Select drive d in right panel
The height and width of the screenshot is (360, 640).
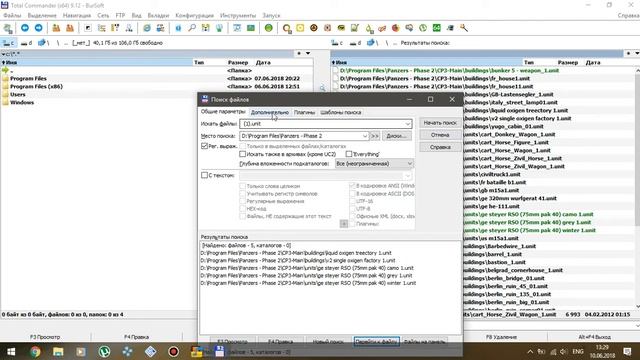click(x=356, y=43)
